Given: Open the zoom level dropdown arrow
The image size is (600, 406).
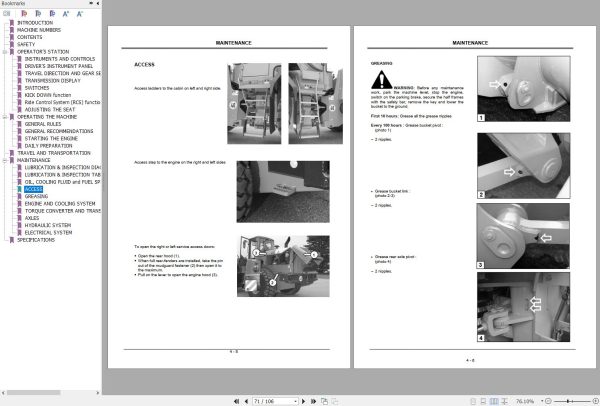Looking at the screenshot, I should point(542,401).
